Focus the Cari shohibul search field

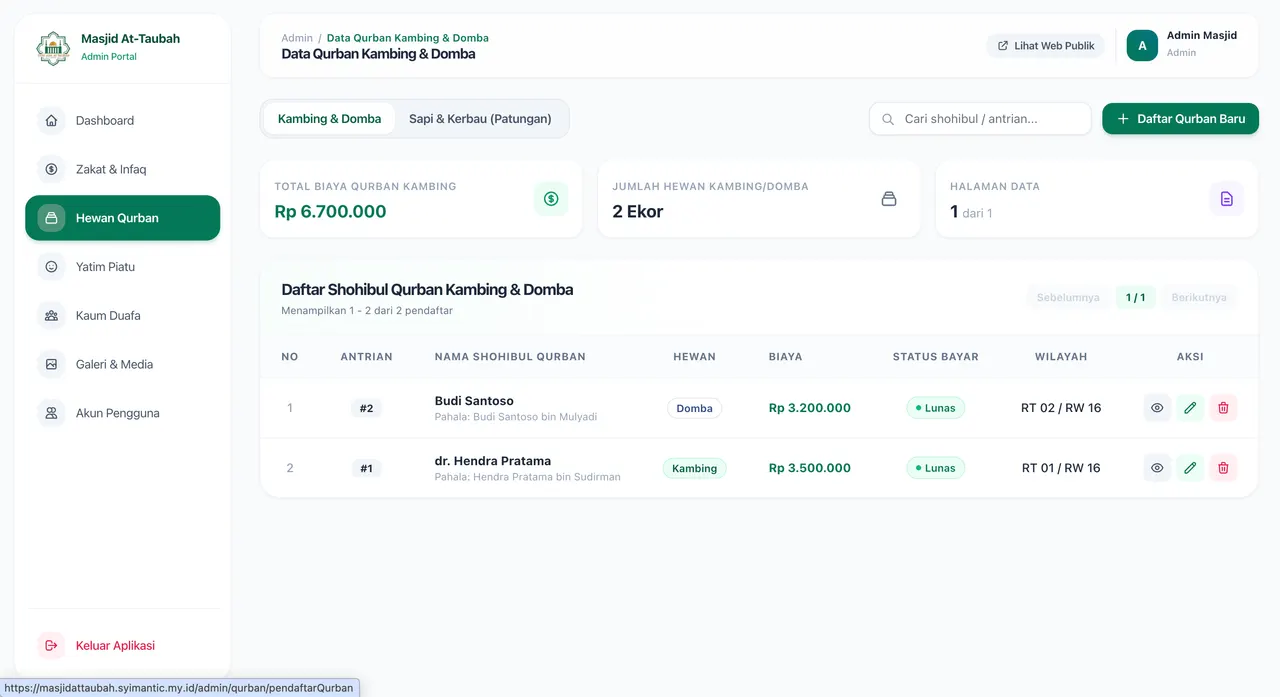(x=980, y=118)
